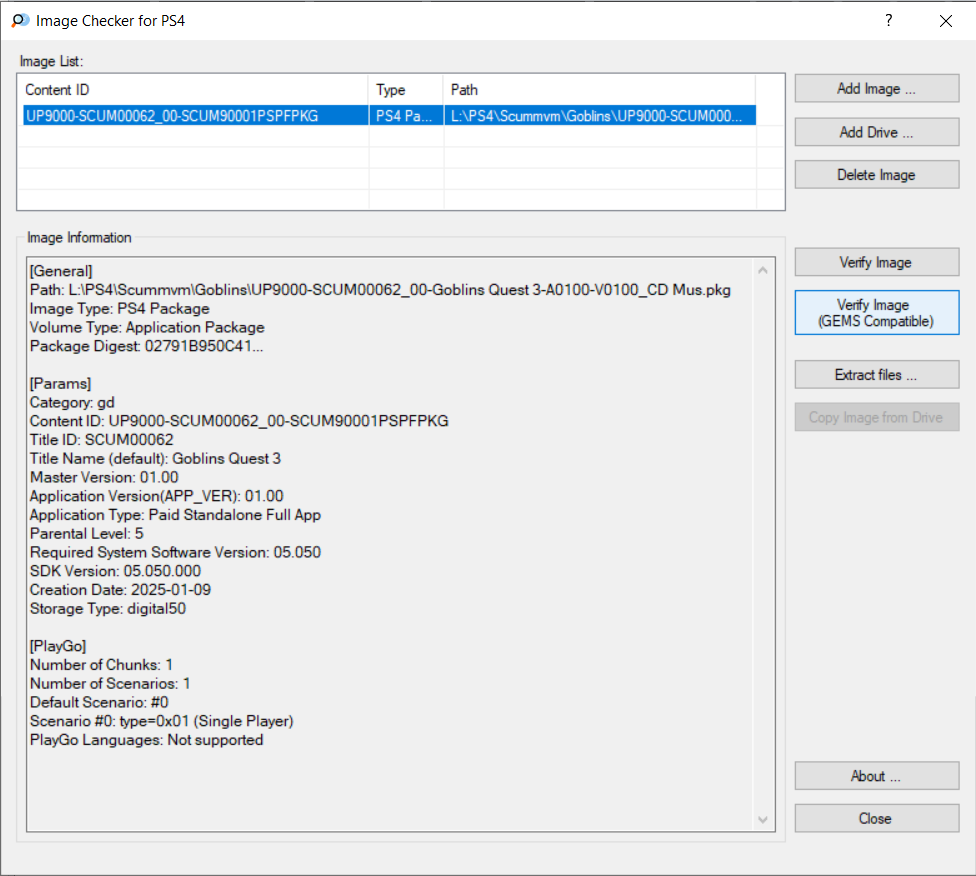Click the PS4 Pa... type cell
The height and width of the screenshot is (876, 976).
tap(406, 116)
